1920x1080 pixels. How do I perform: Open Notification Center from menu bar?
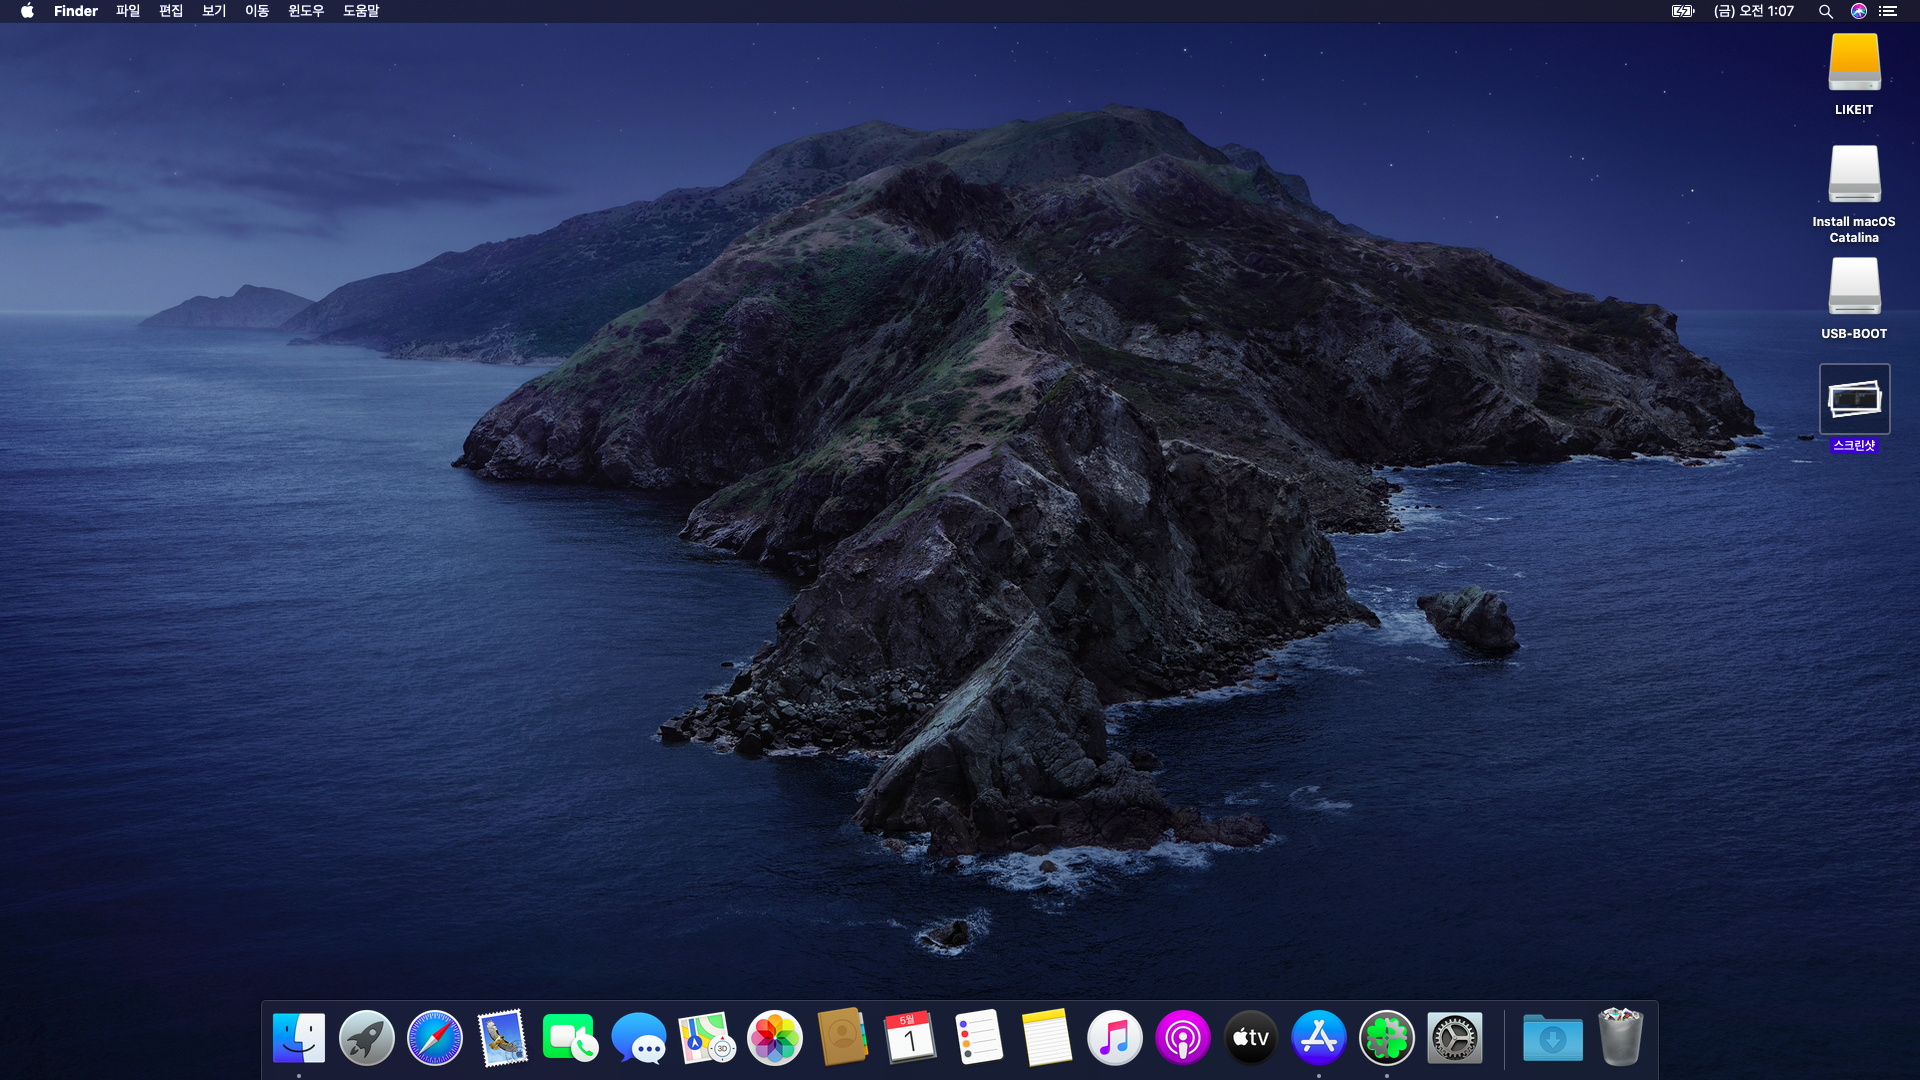[1888, 11]
